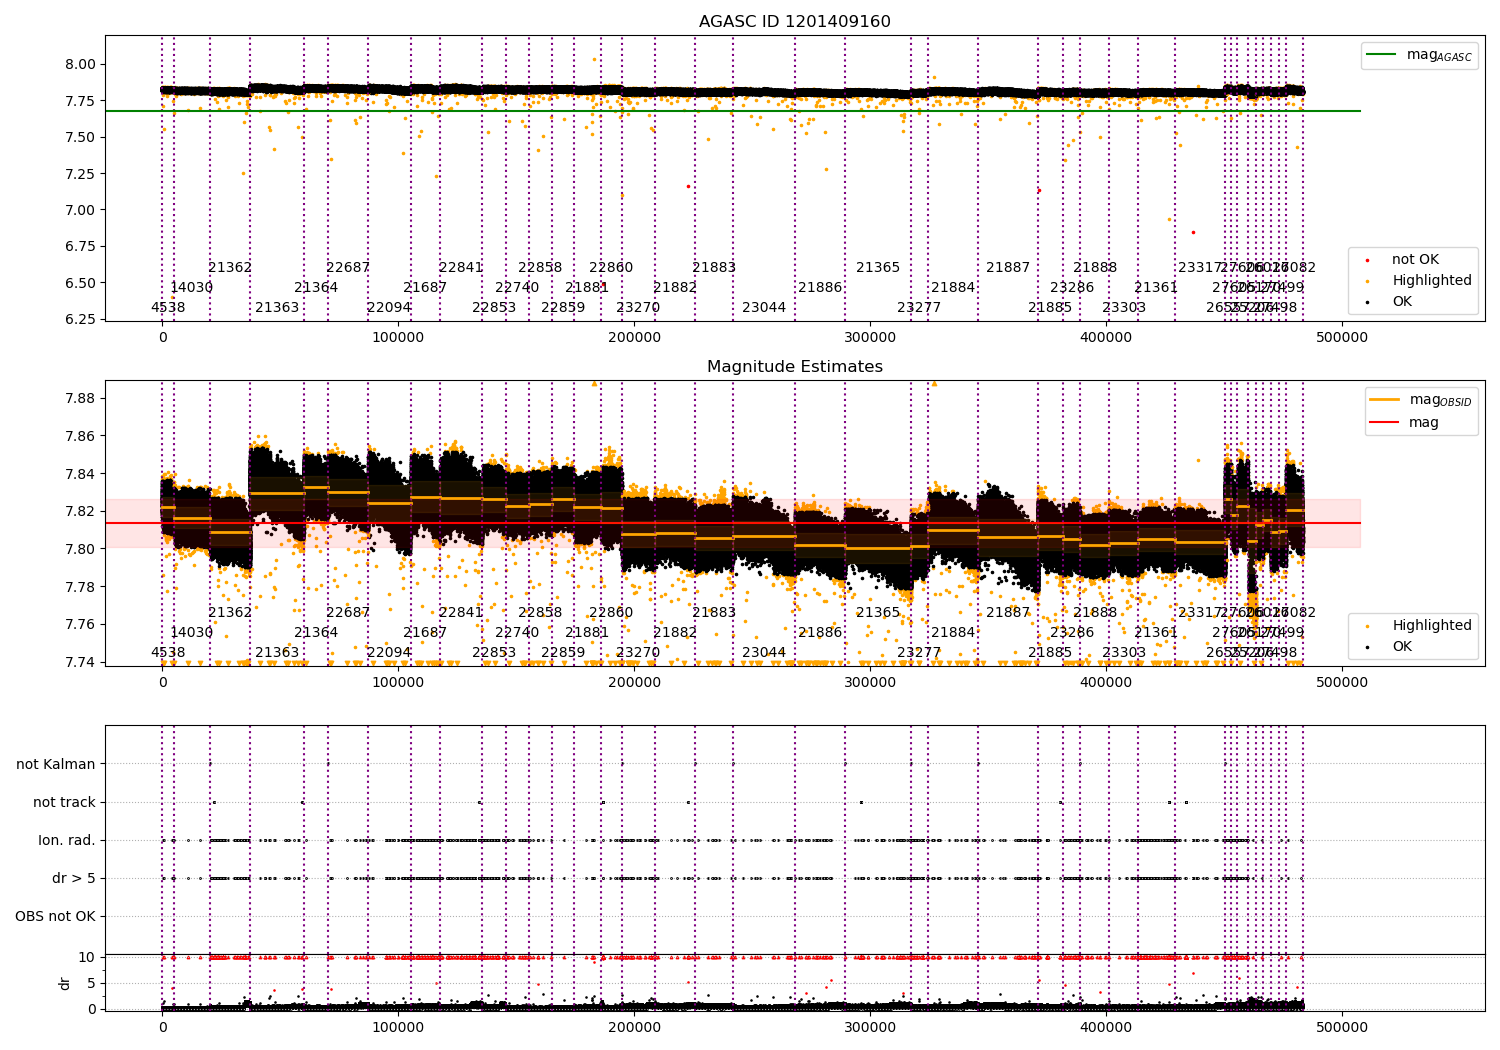Select the green mag AGASC legend entry
The image size is (1500, 1050).
(x=1420, y=55)
